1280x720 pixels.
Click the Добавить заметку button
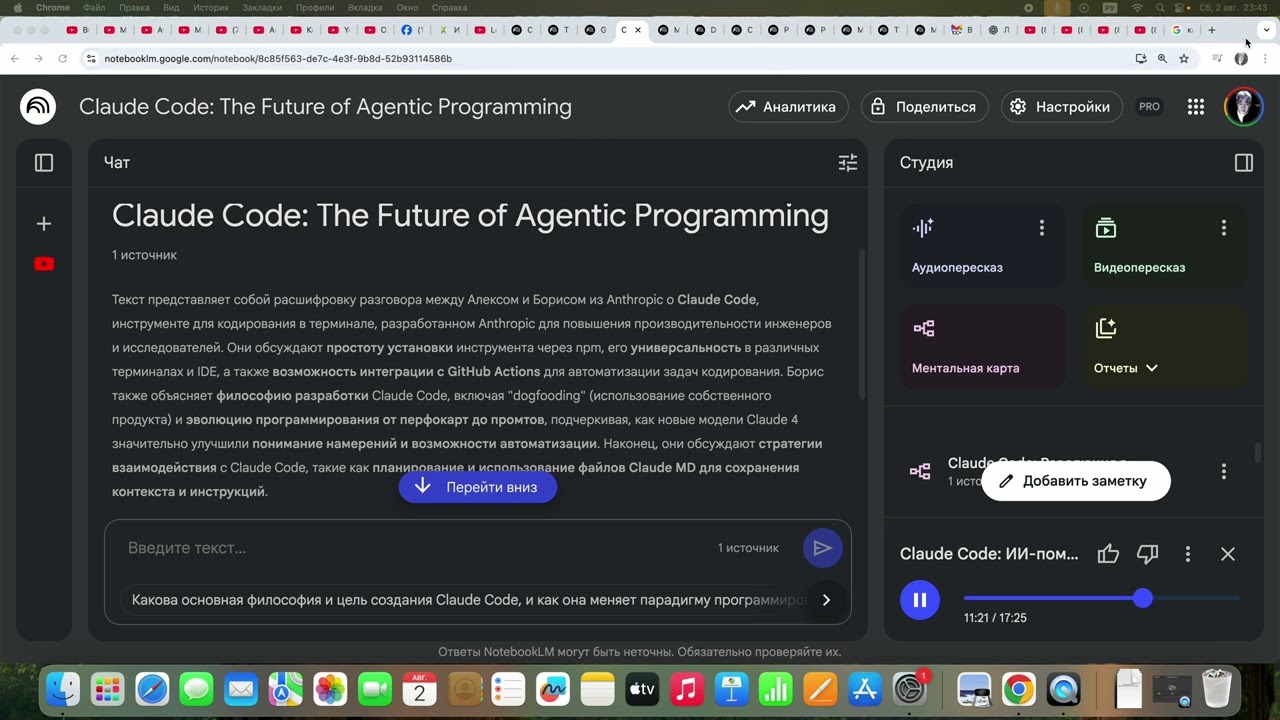coord(1075,481)
